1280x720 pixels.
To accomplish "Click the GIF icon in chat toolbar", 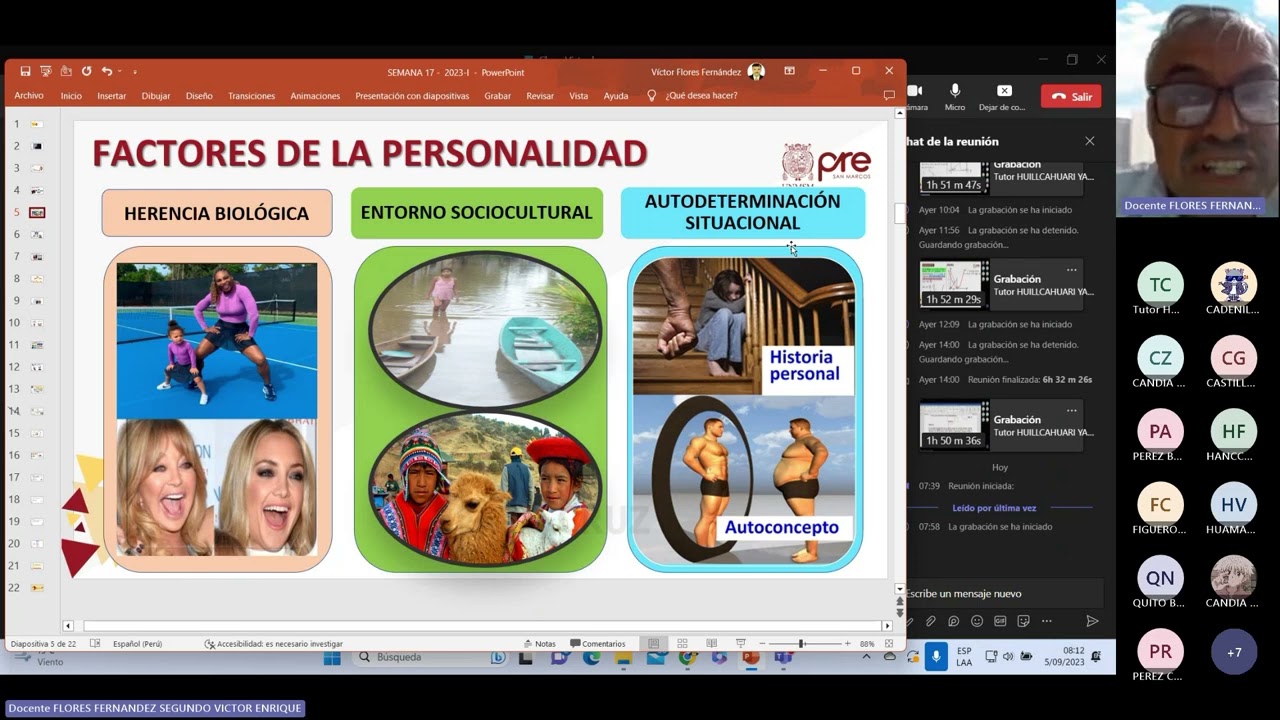I will click(x=1000, y=621).
